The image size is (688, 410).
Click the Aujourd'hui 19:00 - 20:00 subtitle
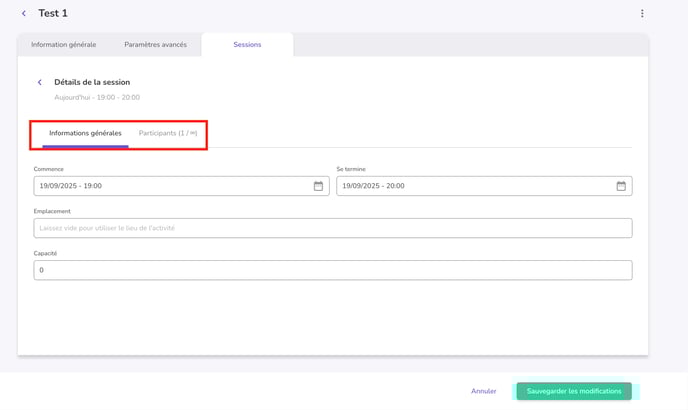coord(97,98)
